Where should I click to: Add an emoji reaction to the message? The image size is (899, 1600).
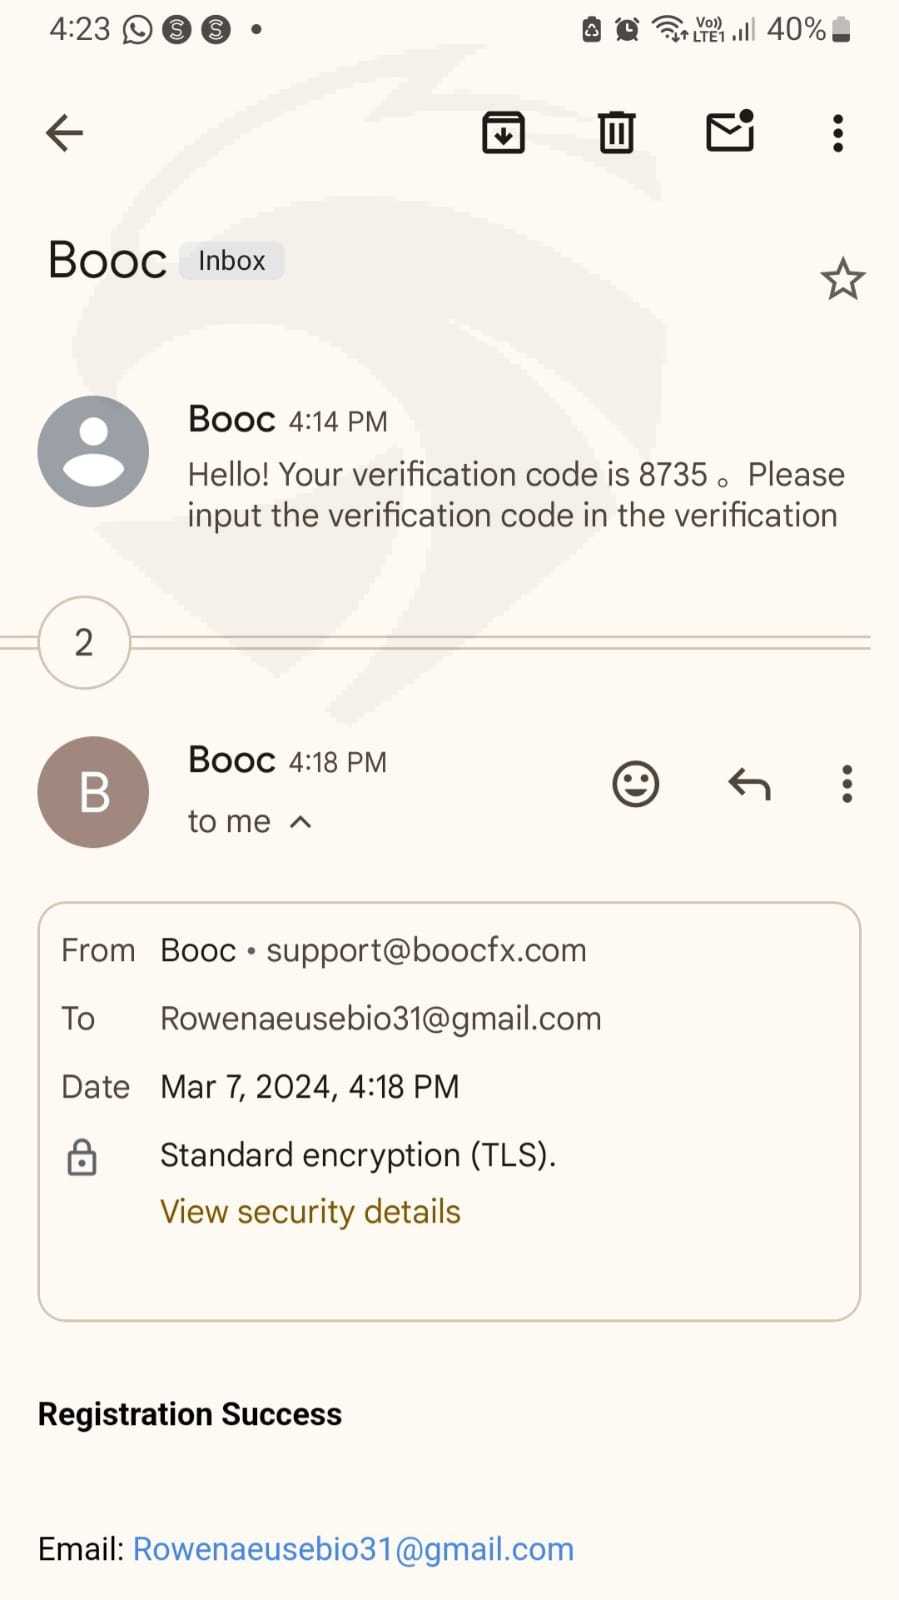[635, 784]
